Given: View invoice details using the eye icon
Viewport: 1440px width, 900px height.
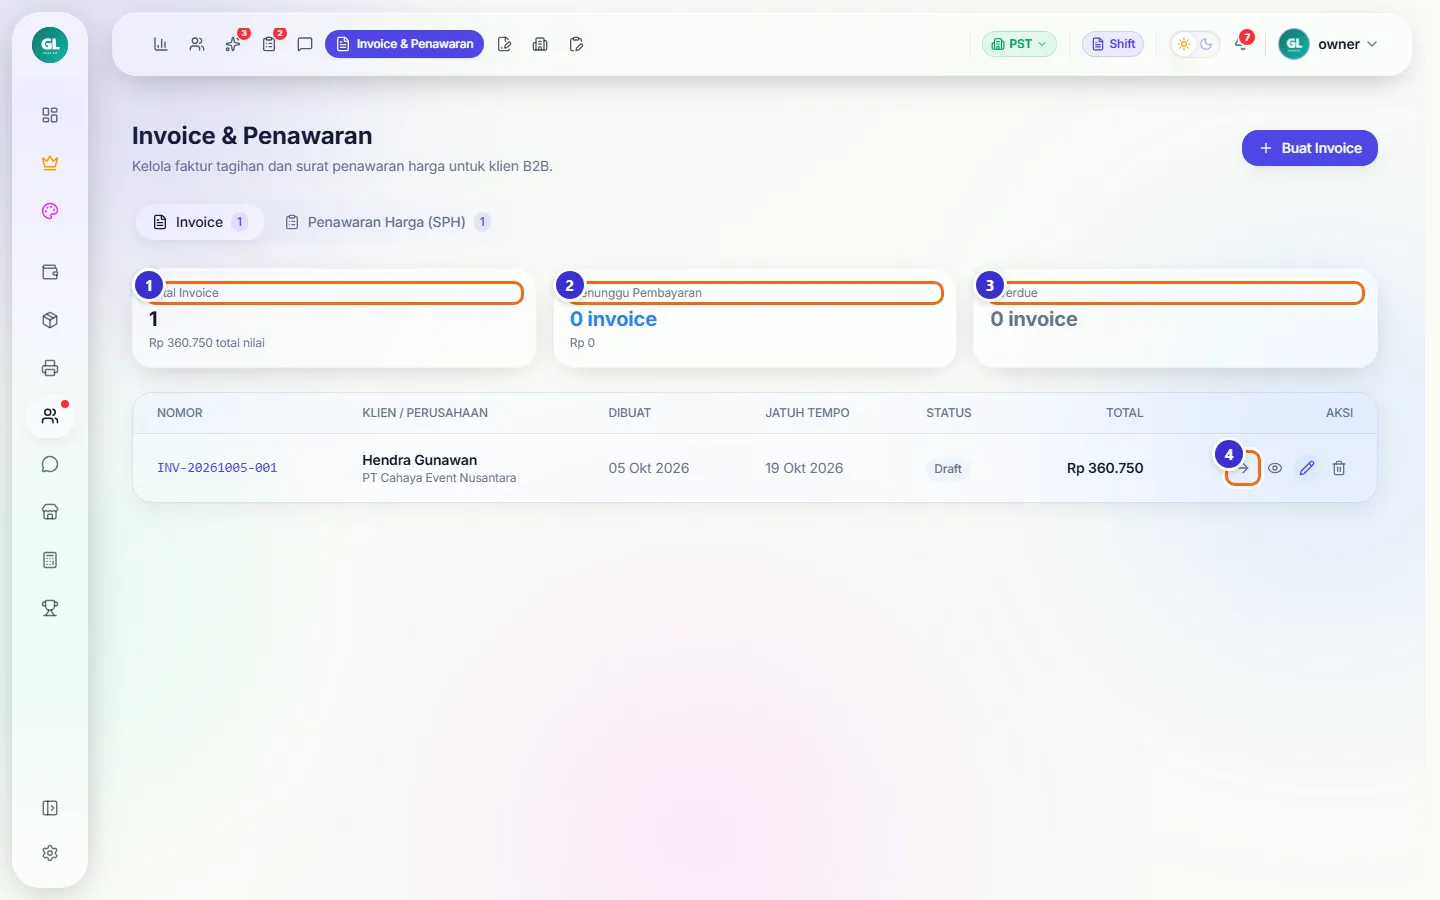Looking at the screenshot, I should click(1275, 468).
